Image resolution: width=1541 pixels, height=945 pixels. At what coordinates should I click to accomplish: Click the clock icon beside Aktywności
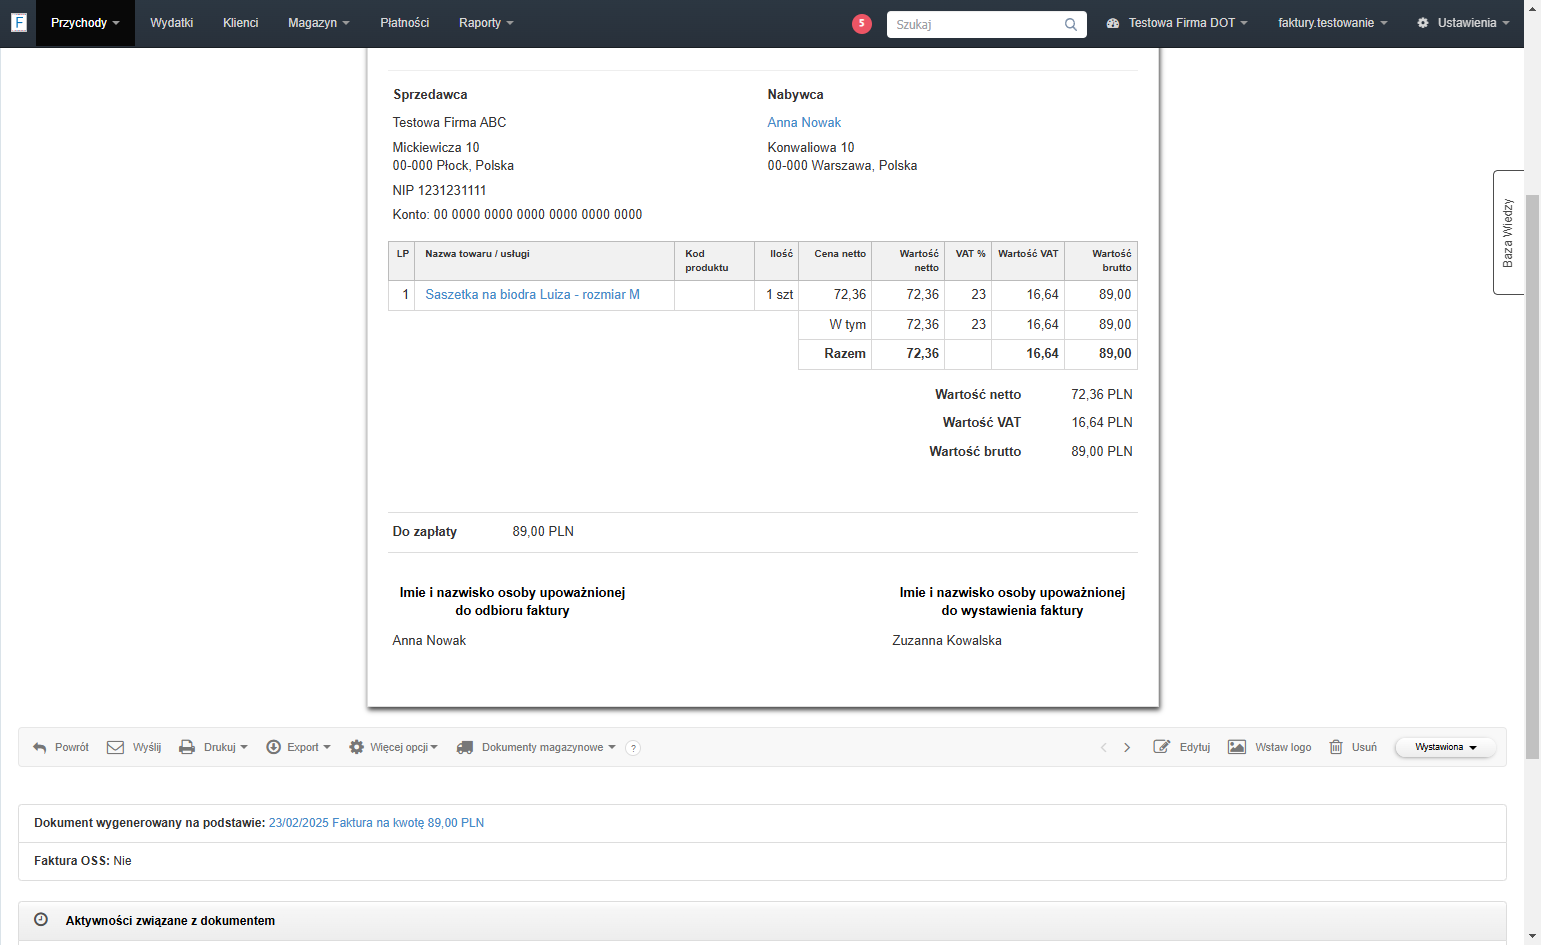click(41, 919)
